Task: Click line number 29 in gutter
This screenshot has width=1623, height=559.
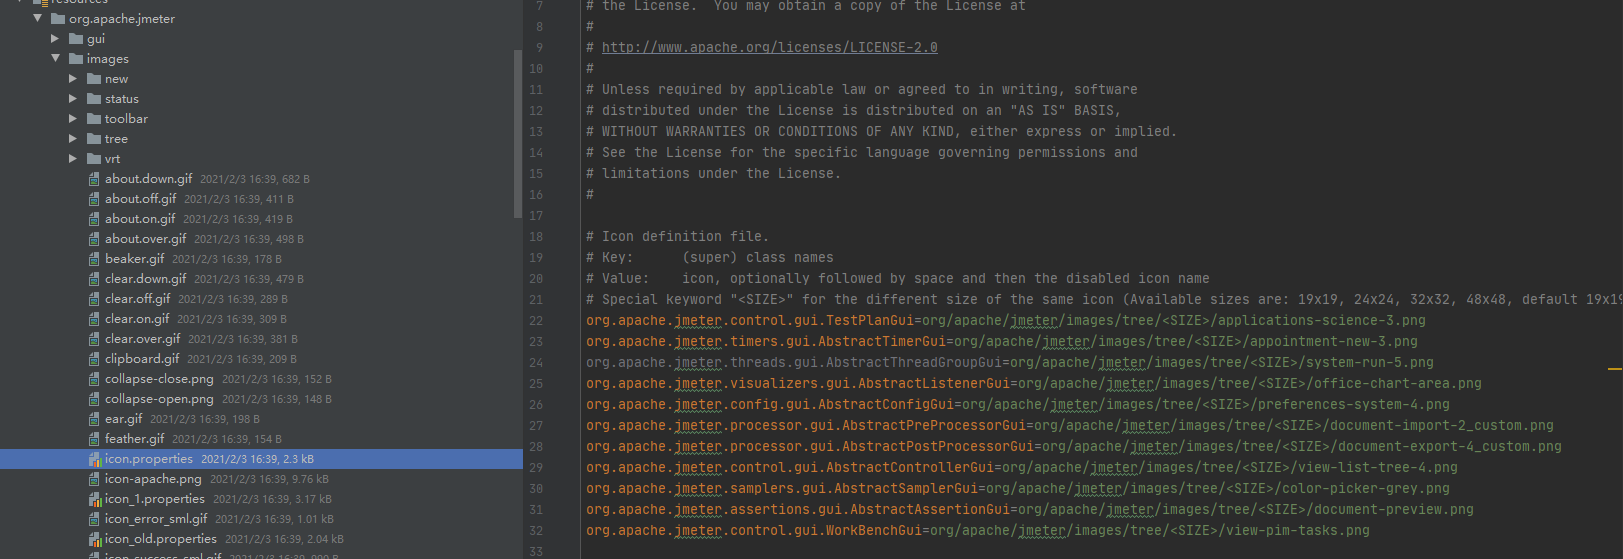Action: coord(536,468)
